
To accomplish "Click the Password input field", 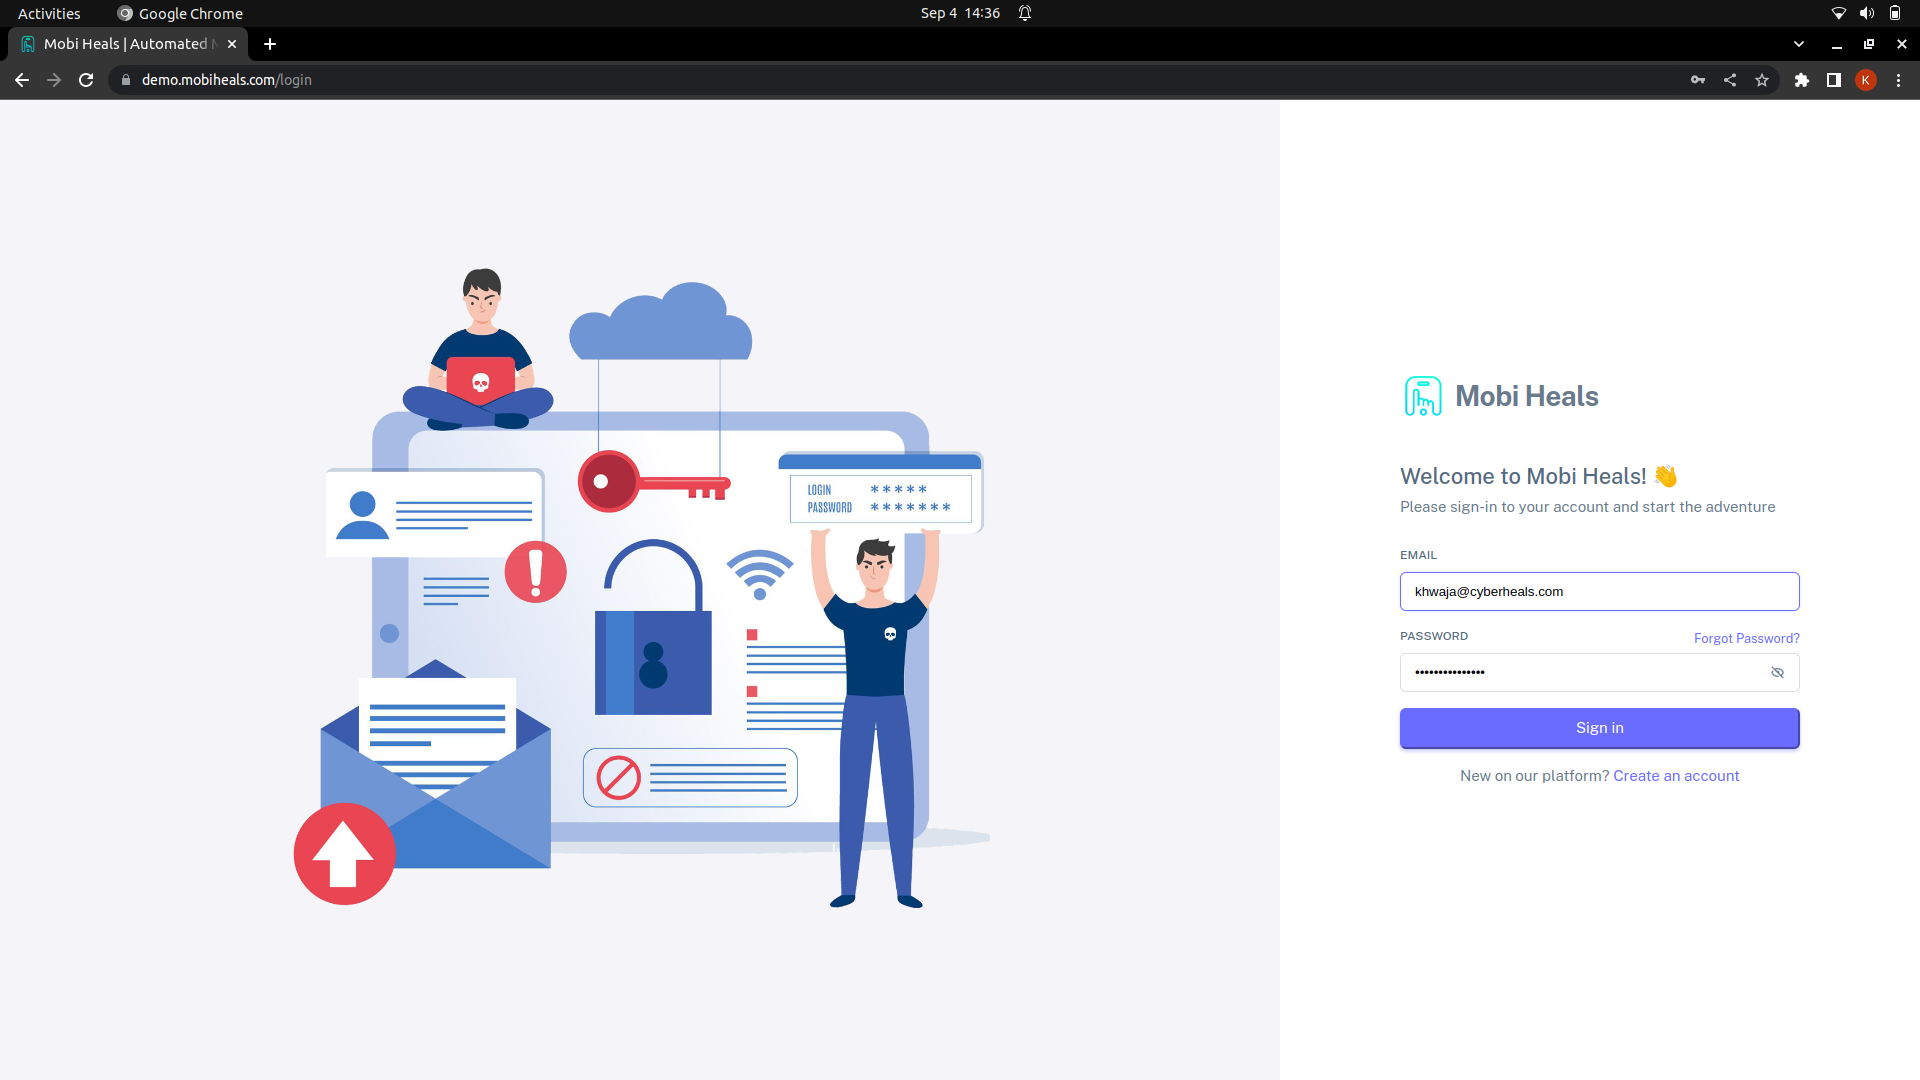I will (x=1600, y=673).
